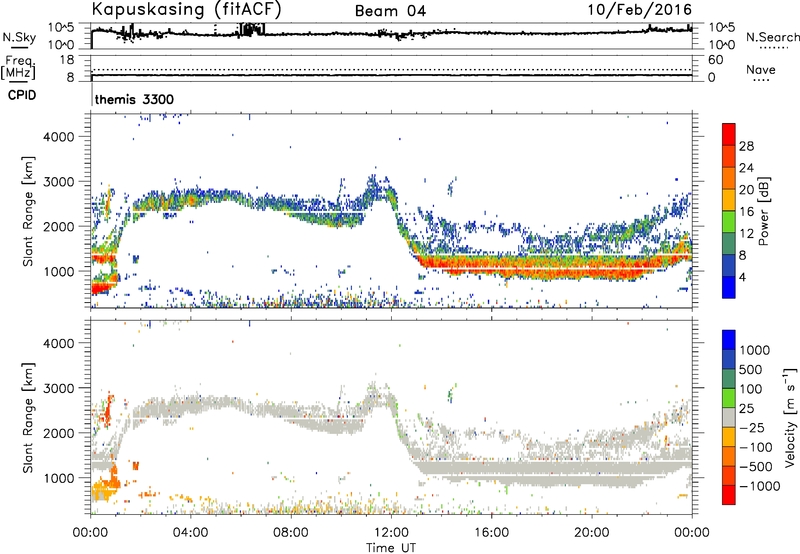Click the 08:00 time axis tick label
Viewport: 800px width, 554px height.
pos(290,533)
